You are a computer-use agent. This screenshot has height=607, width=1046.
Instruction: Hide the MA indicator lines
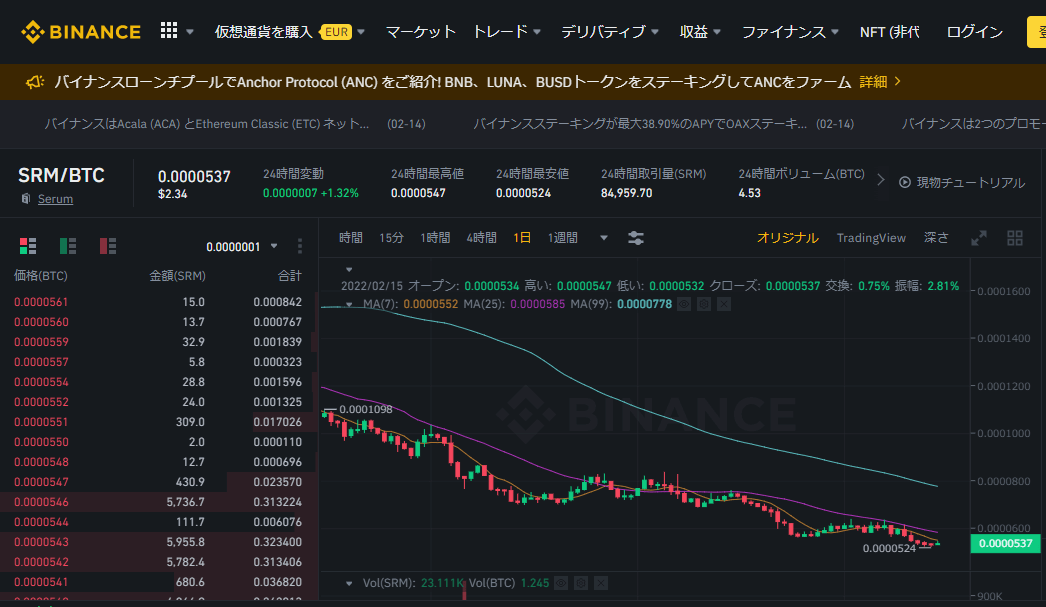[684, 304]
